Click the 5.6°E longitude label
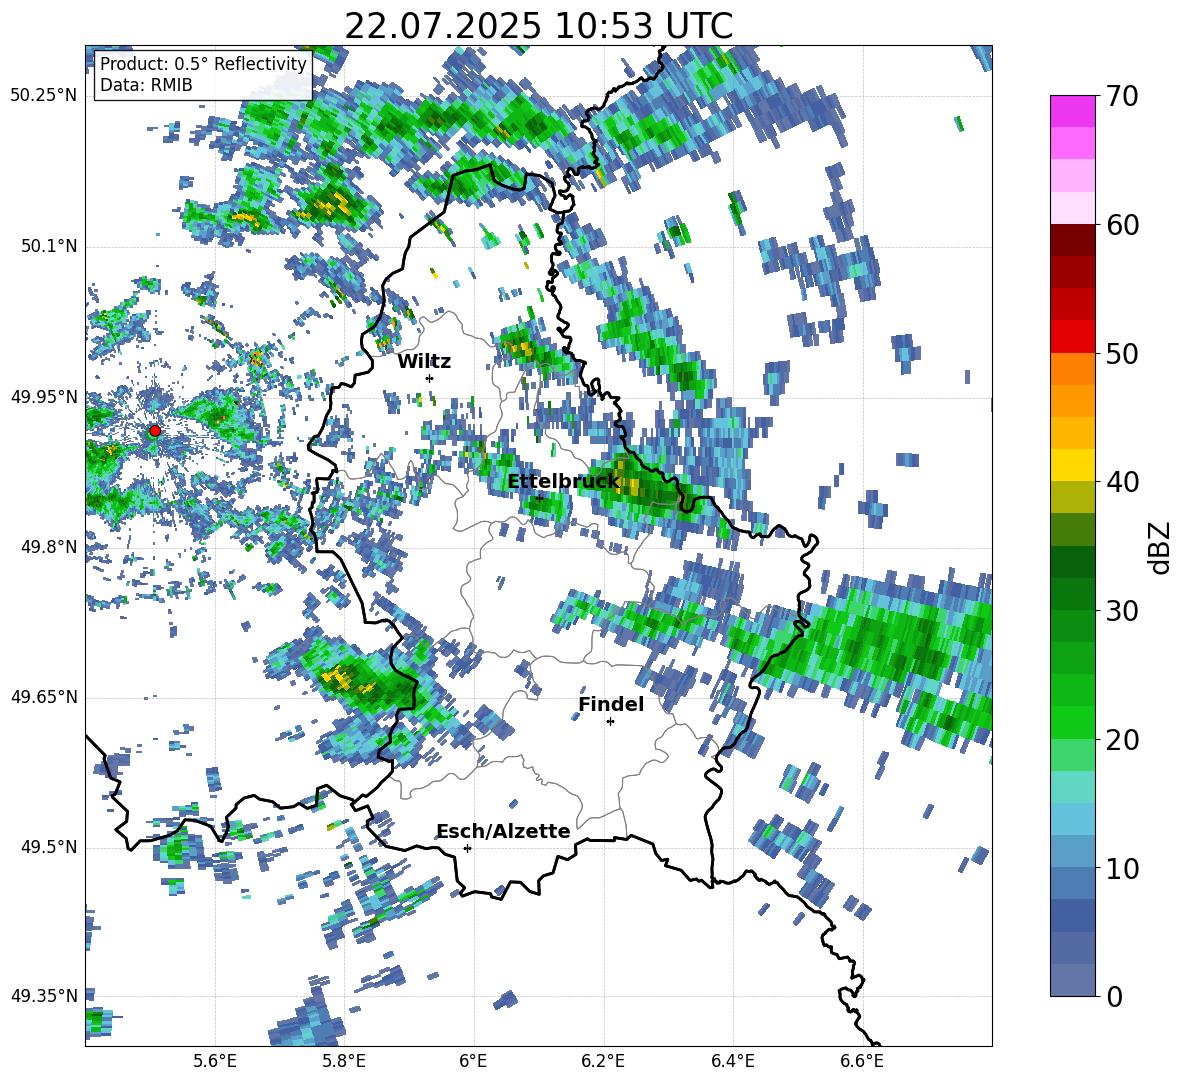The image size is (1184, 1081). 215,1061
